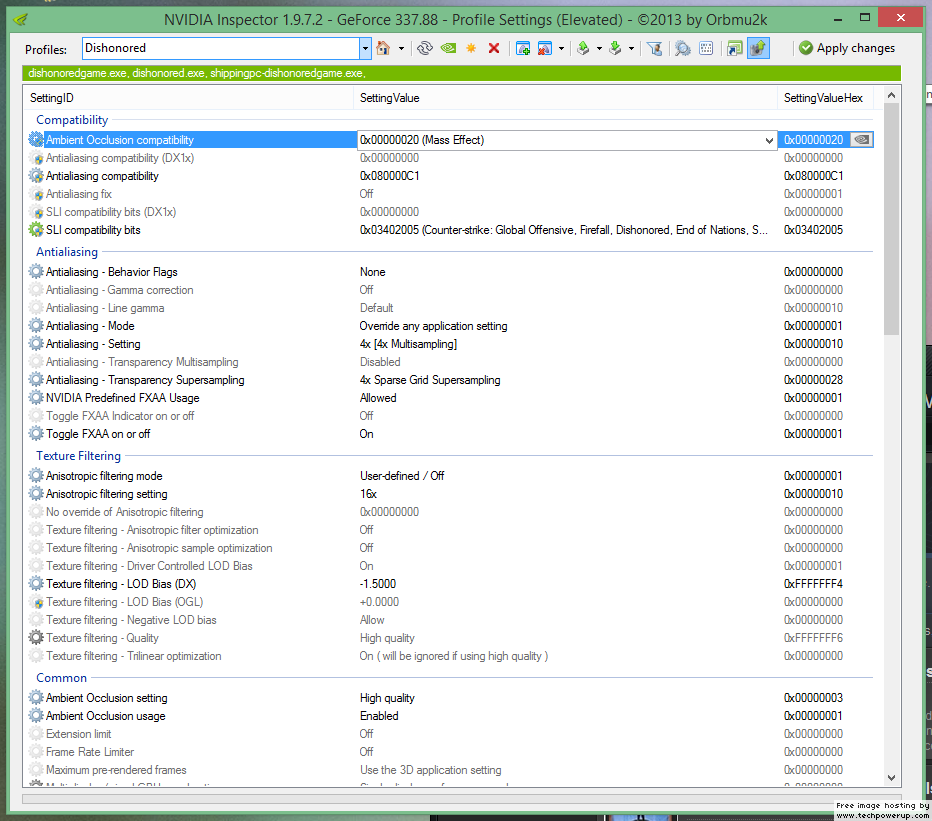Expand the Ambient Occlusion compatibility value dropdown
This screenshot has width=932, height=821.
[769, 140]
